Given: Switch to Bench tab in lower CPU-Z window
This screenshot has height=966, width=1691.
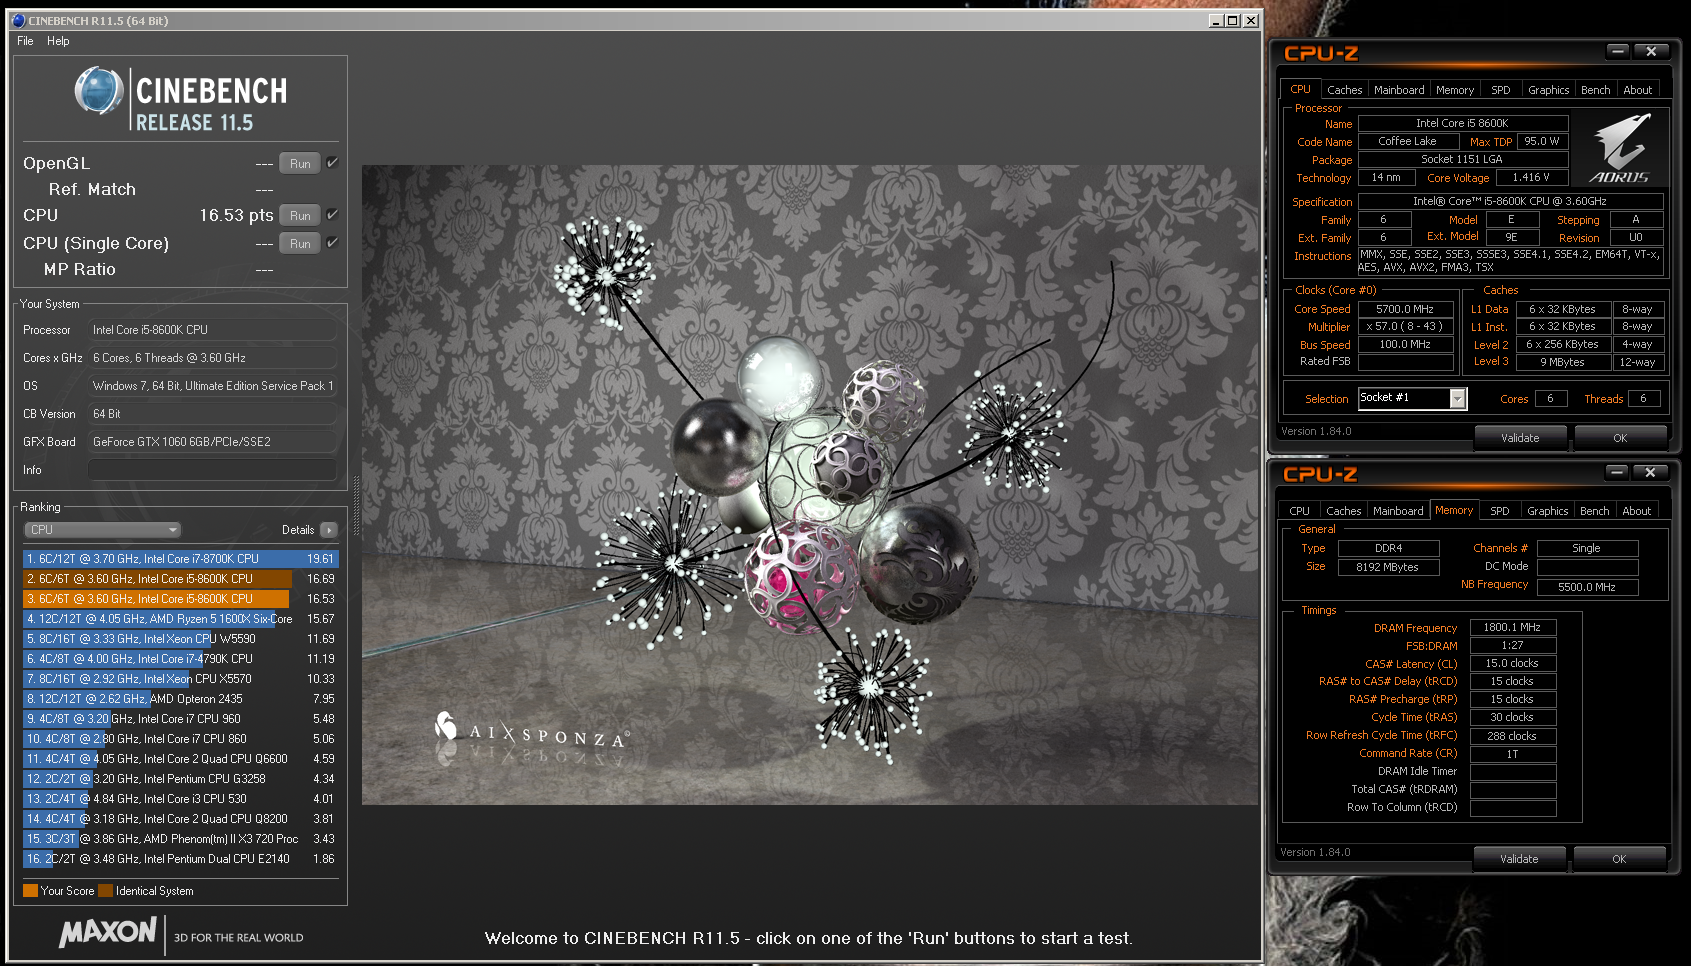Looking at the screenshot, I should (x=1595, y=511).
